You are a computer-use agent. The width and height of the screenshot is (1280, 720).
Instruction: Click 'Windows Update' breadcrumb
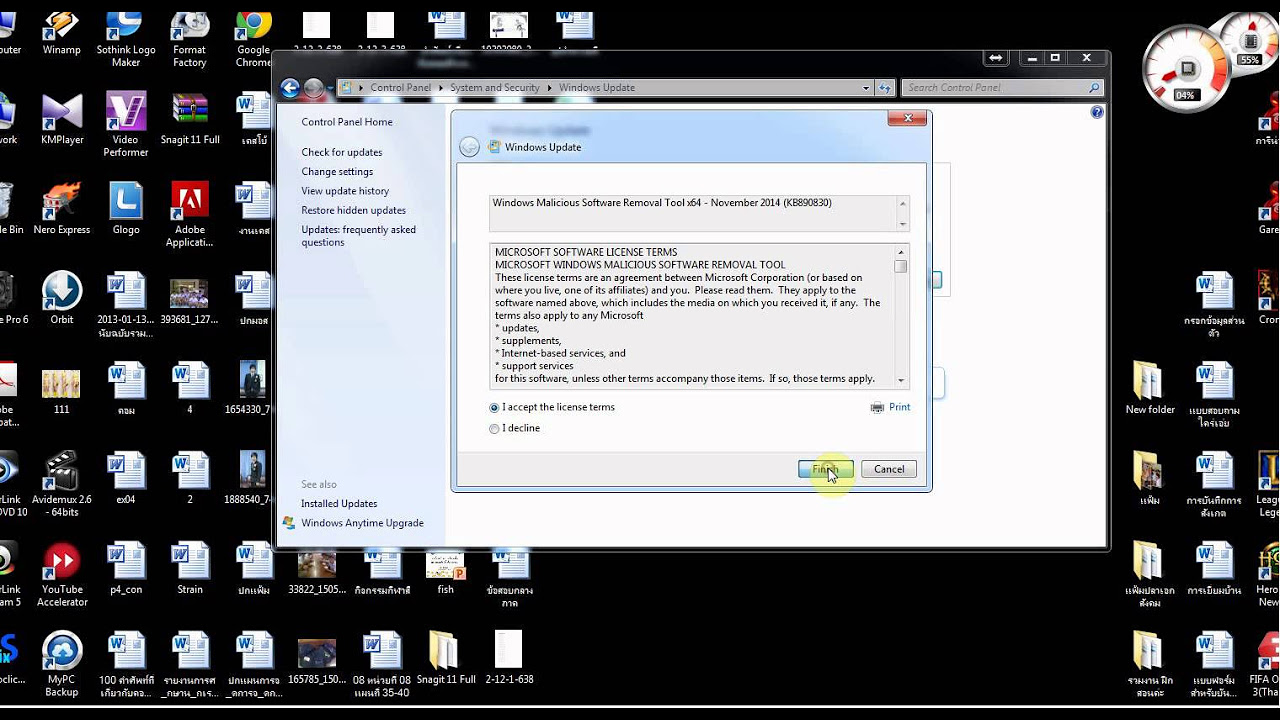click(x=597, y=88)
